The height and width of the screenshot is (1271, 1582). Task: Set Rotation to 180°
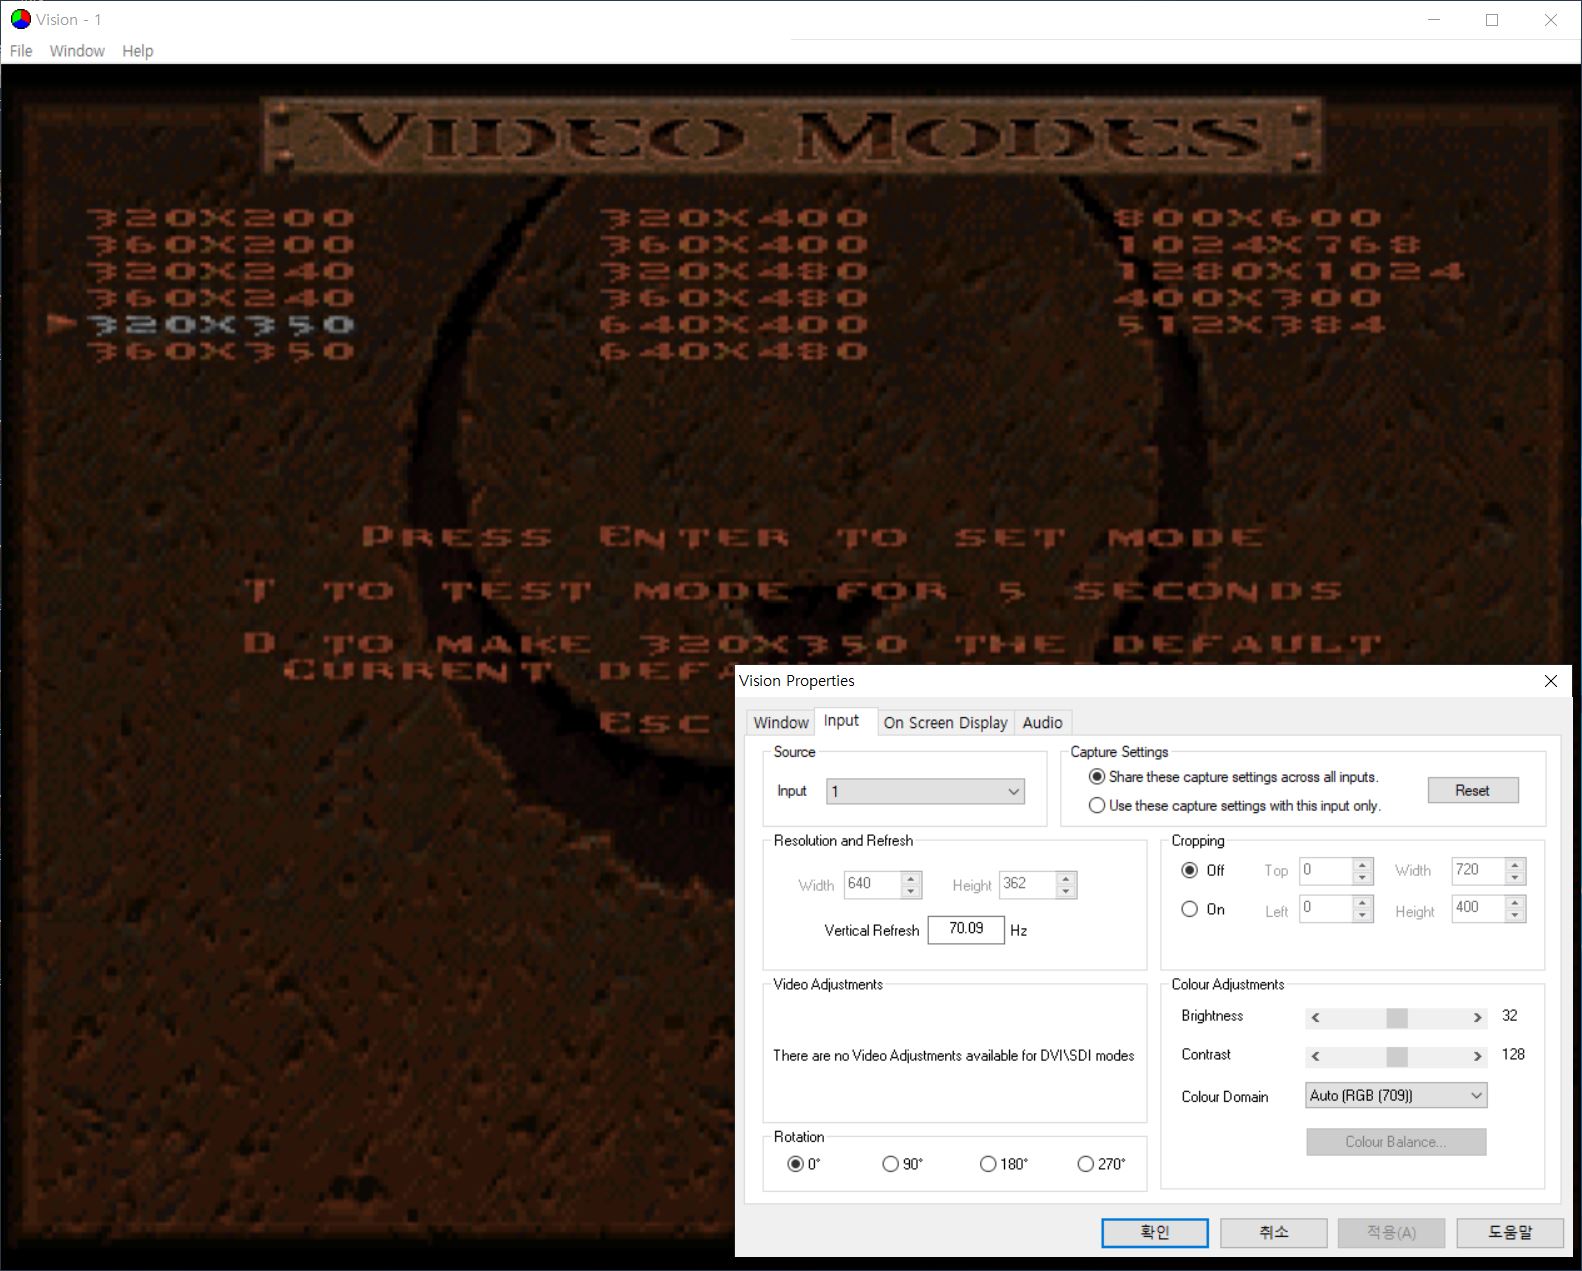click(988, 1164)
